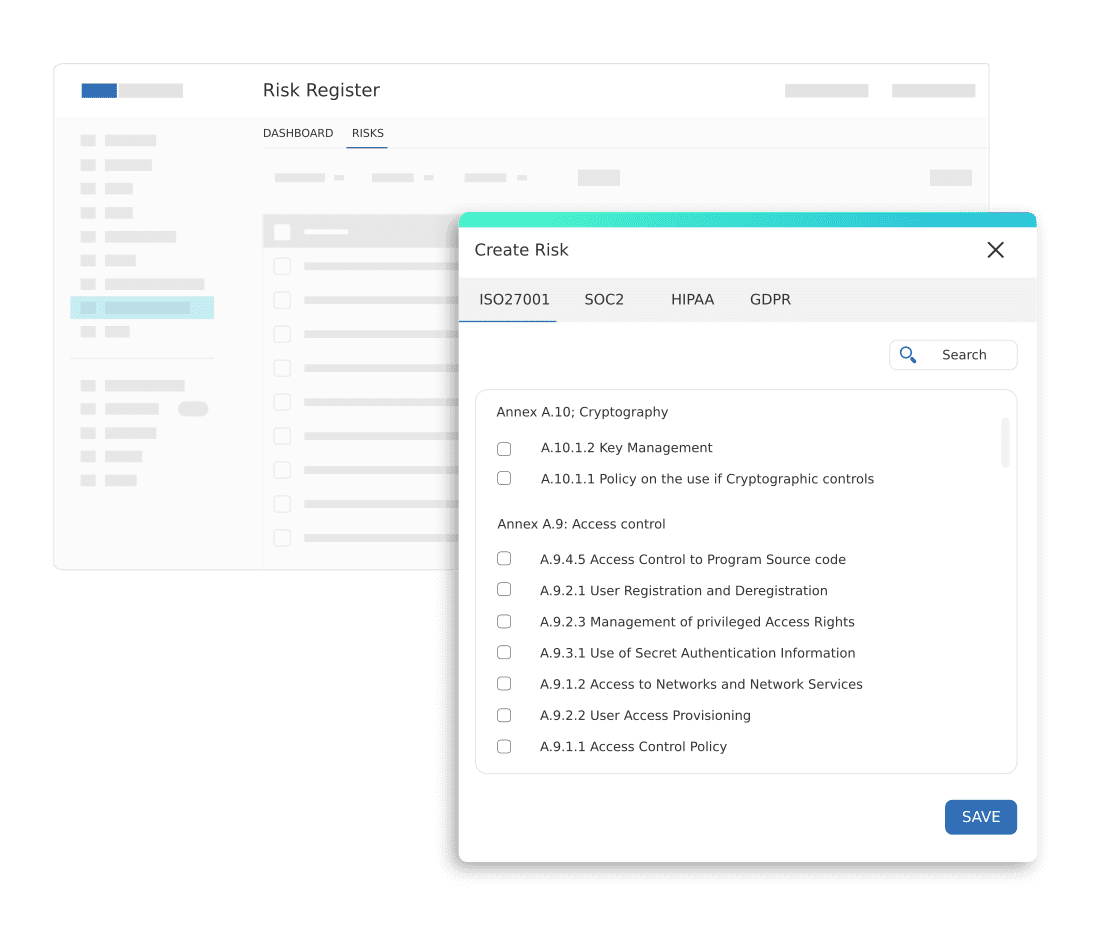Check A.9.3.1 Use of Secret Authentication Information
Image resolution: width=1114 pixels, height=936 pixels.
(x=504, y=652)
